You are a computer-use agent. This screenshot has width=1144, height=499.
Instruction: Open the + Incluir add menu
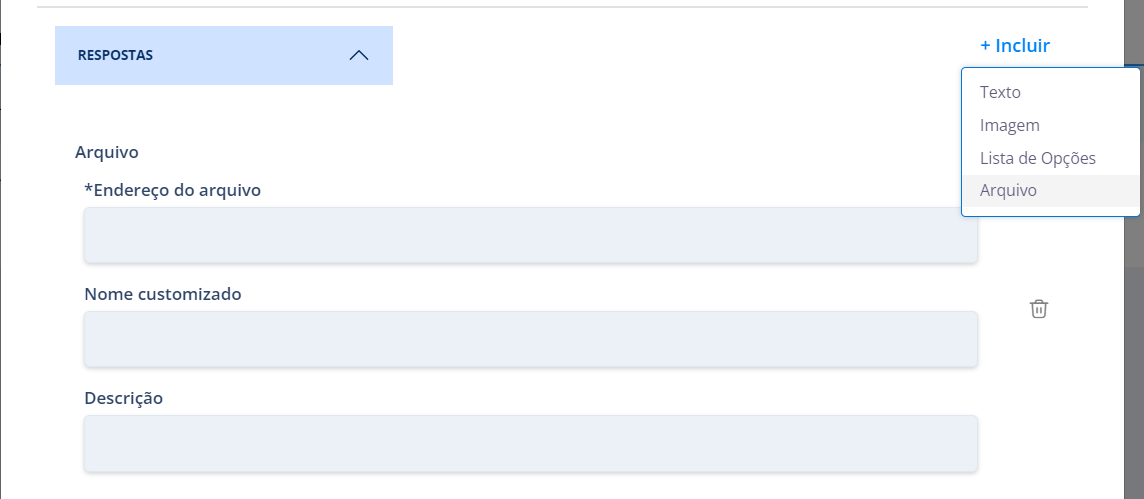1015,45
